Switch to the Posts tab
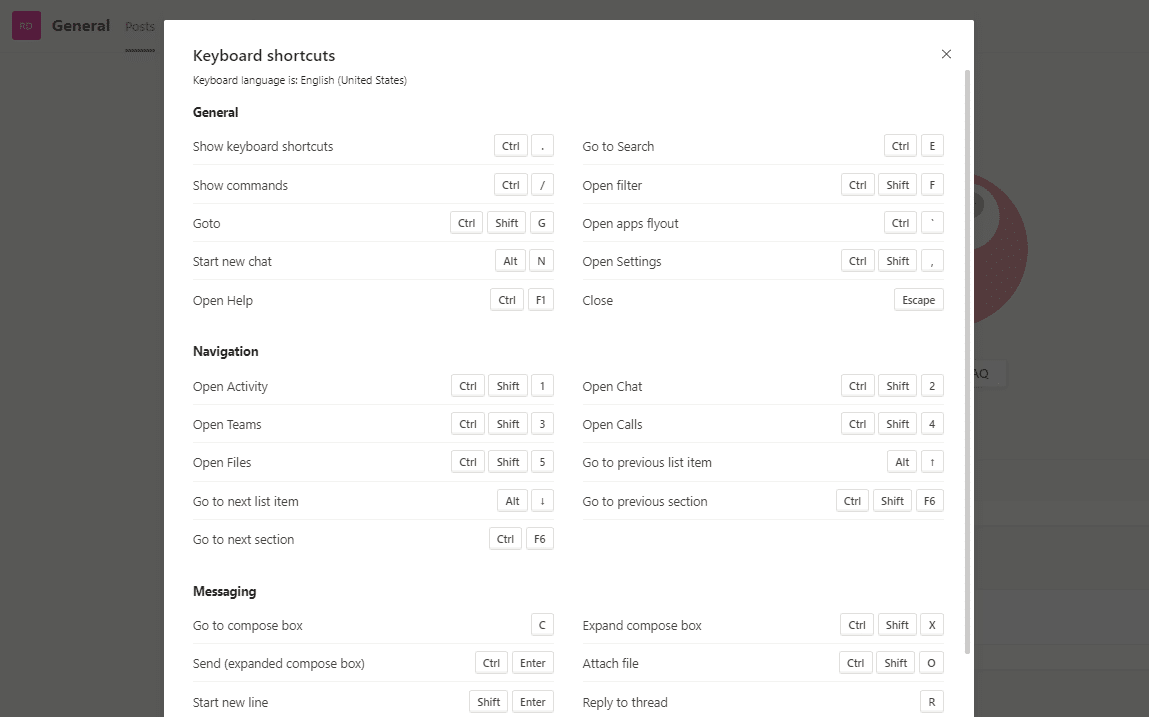The width and height of the screenshot is (1149, 717). tap(140, 27)
